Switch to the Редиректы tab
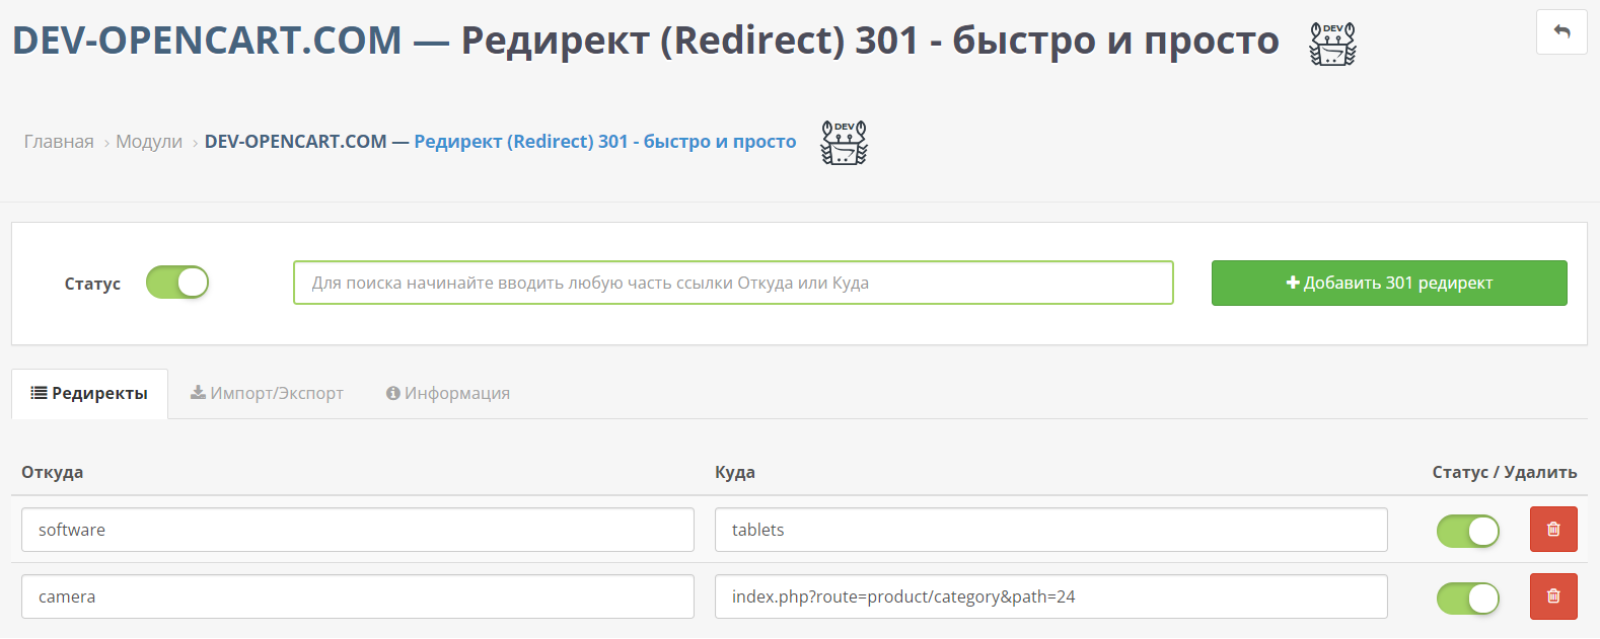The height and width of the screenshot is (639, 1600). [89, 393]
